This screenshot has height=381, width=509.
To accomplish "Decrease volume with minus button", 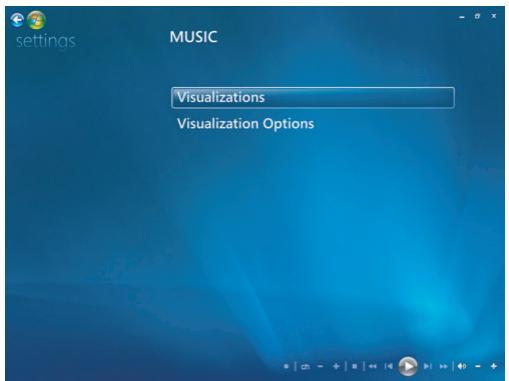I will [x=478, y=366].
